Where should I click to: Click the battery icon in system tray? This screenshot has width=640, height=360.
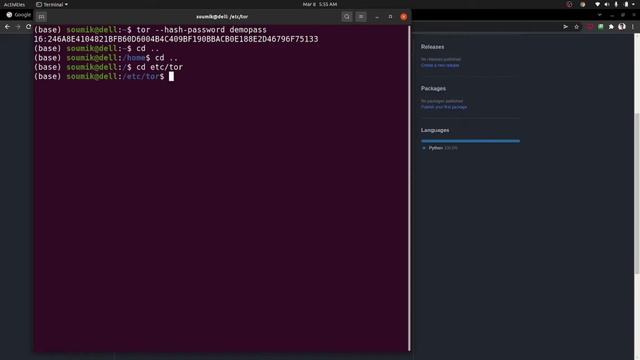627,4
